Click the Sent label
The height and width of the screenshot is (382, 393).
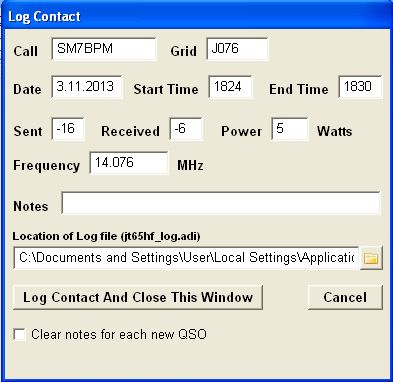point(28,131)
